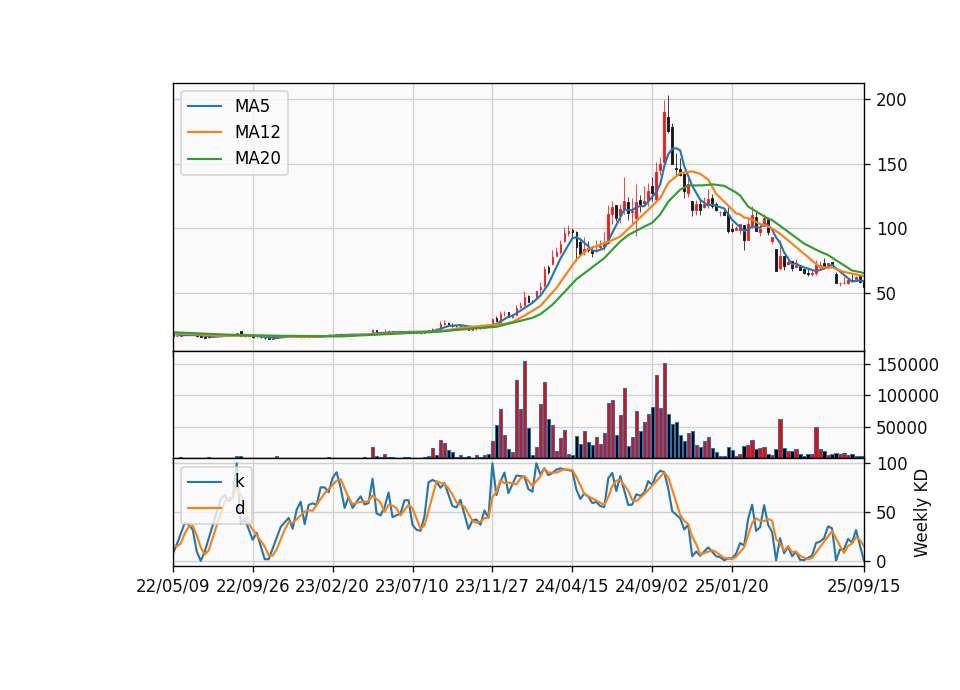This screenshot has height=690, width=960.
Task: Click the orange MA12 legend line sample
Action: [204, 132]
